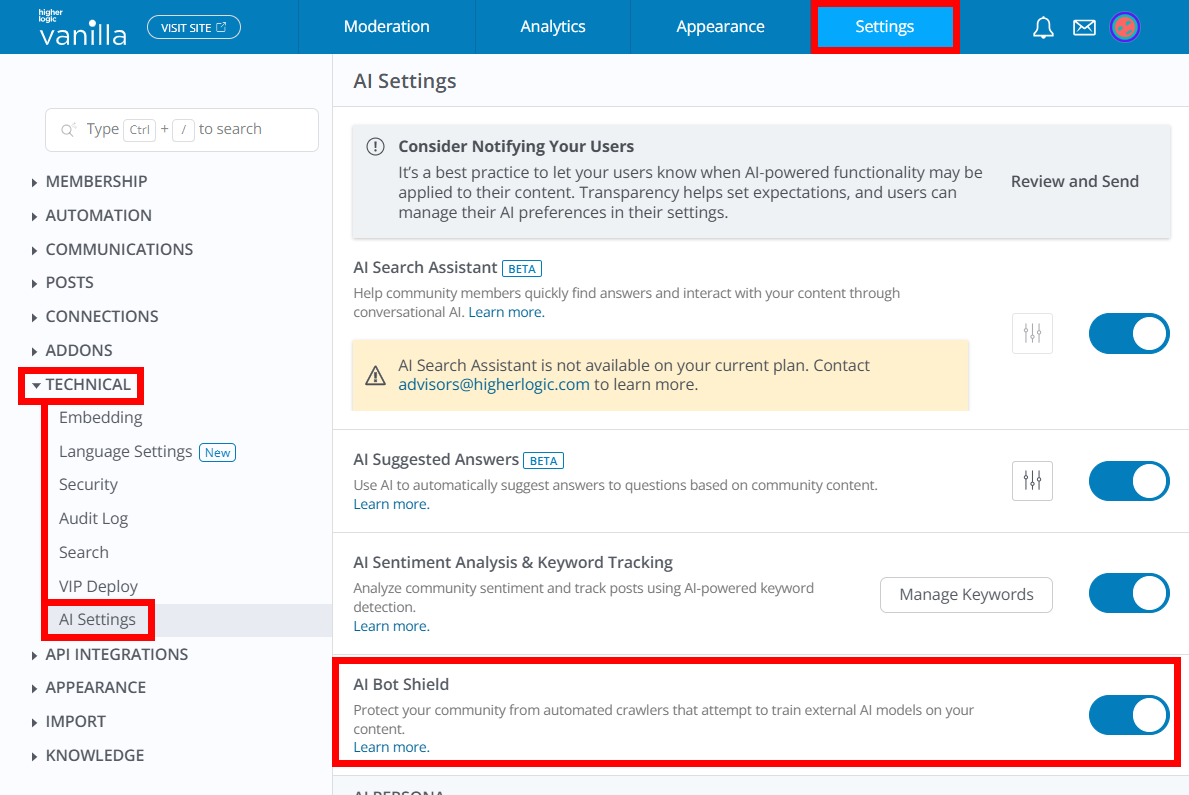
Task: Open AI Suggested Answers settings sliders icon
Action: point(1032,480)
